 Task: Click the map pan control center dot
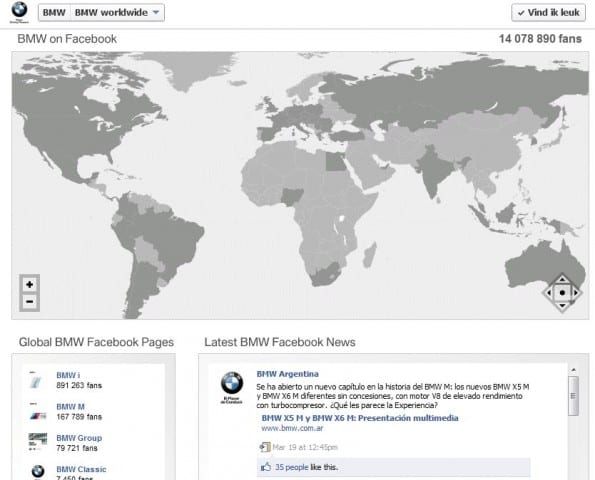[x=562, y=293]
